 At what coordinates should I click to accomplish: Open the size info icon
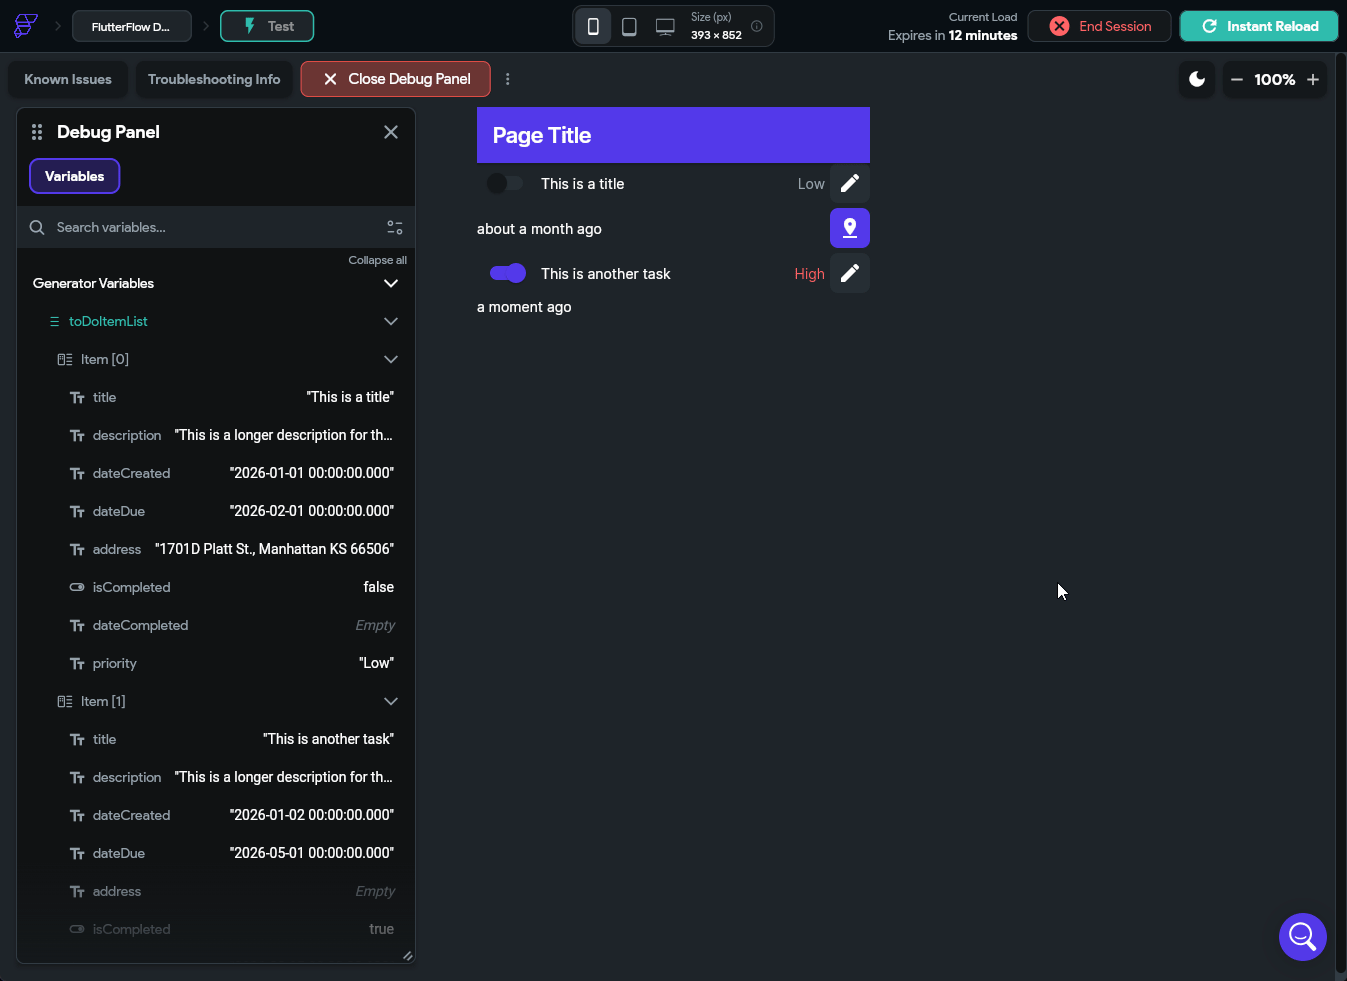point(757,26)
